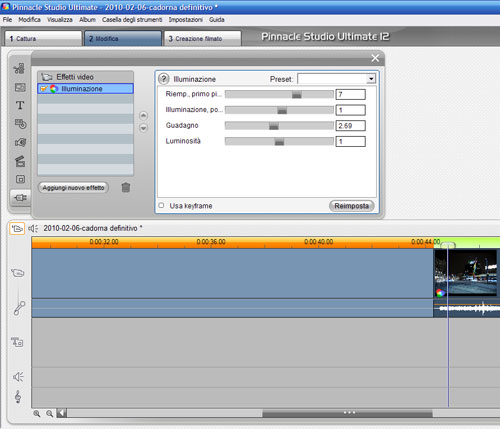
Task: Open the title editor T tool
Action: click(x=20, y=105)
